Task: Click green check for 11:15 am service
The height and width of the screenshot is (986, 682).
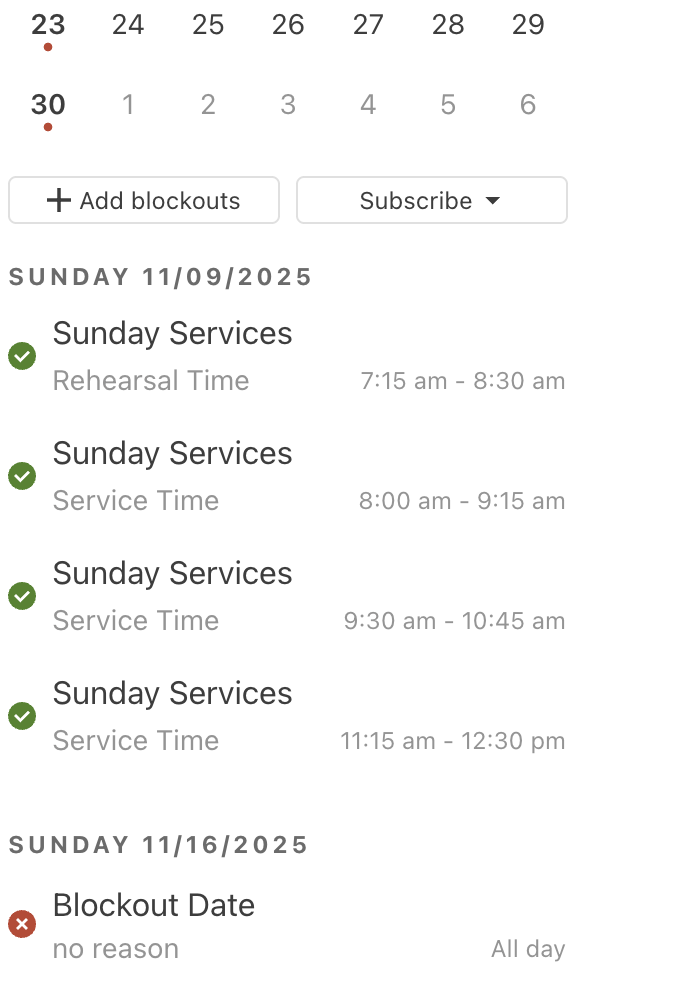Action: pyautogui.click(x=22, y=716)
